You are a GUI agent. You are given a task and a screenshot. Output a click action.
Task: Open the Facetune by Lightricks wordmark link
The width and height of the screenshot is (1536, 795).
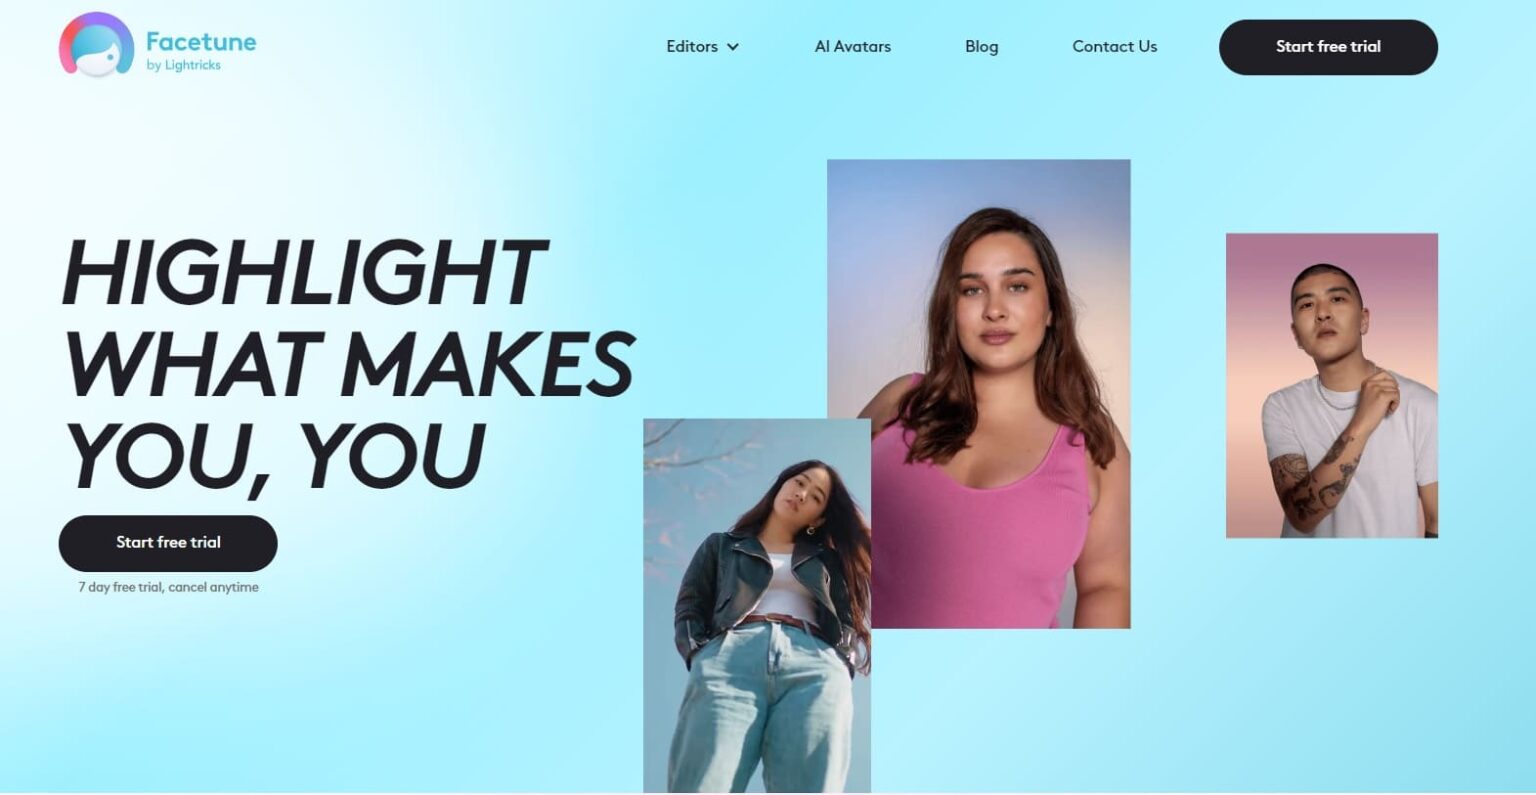click(201, 51)
